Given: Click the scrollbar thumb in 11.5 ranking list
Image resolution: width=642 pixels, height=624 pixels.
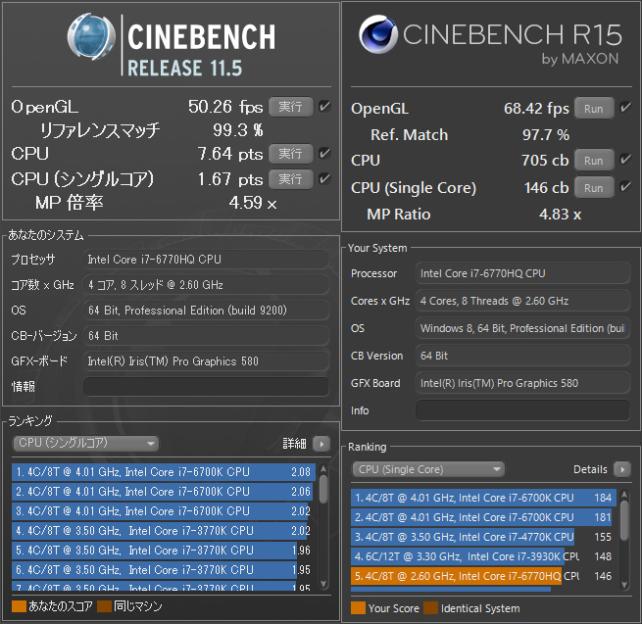Looking at the screenshot, I should 323,489.
